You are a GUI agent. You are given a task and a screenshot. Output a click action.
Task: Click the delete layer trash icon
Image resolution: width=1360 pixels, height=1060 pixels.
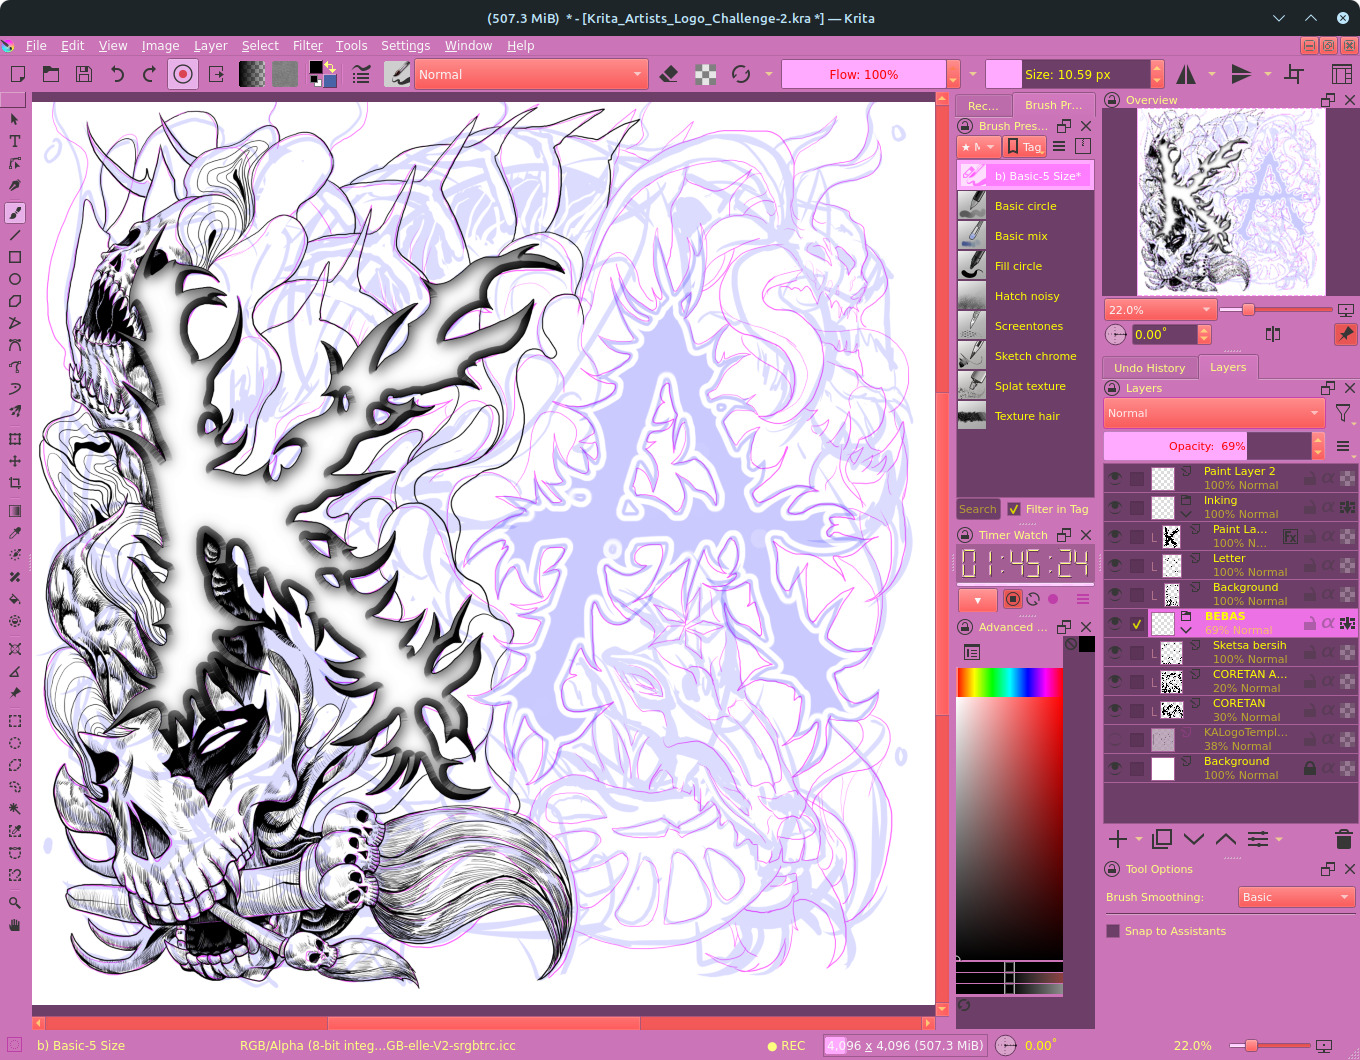[1343, 839]
